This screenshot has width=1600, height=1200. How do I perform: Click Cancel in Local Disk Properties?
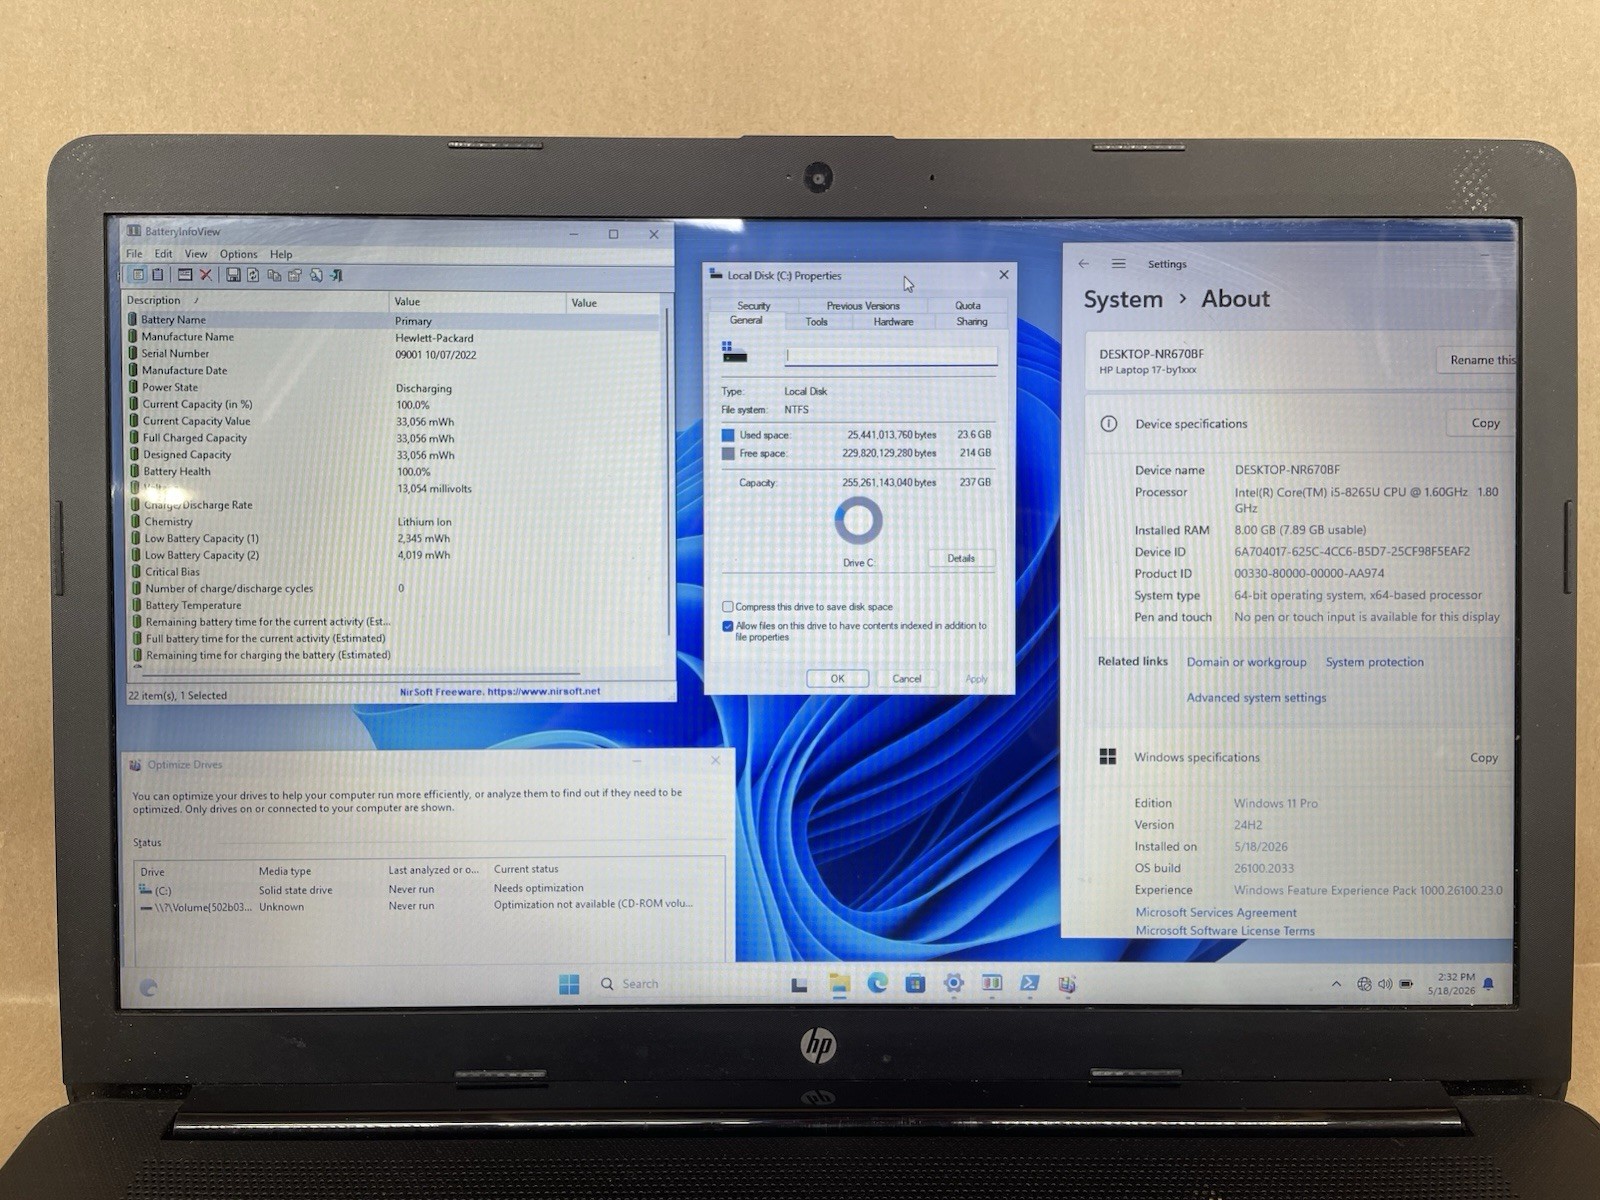click(906, 678)
